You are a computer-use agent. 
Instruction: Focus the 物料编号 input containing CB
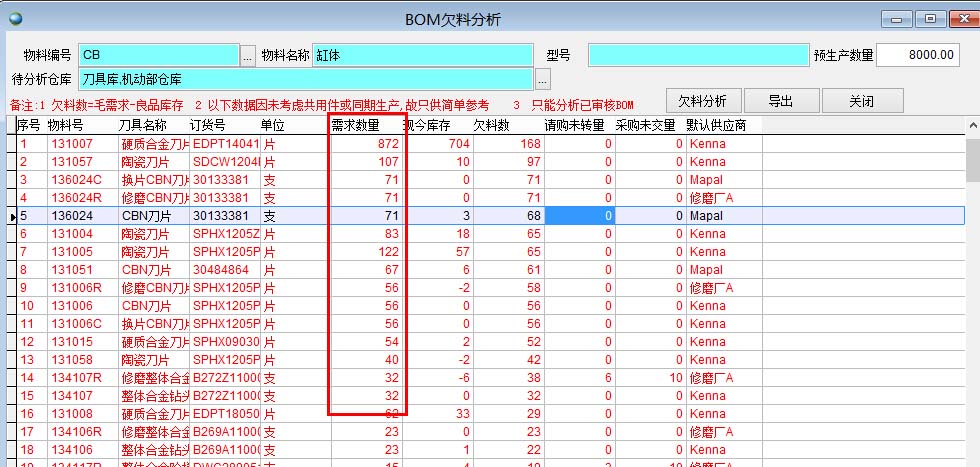[158, 56]
